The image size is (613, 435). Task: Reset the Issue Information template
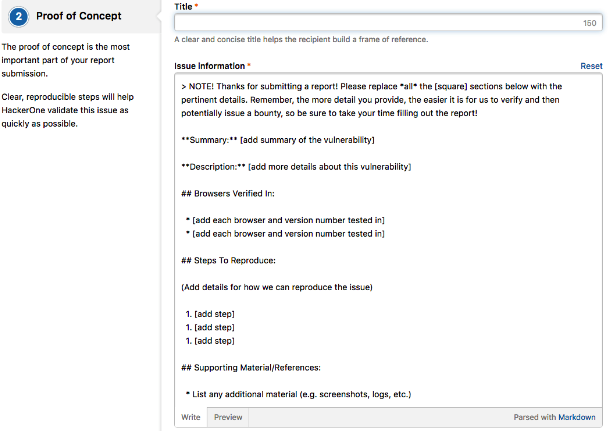pyautogui.click(x=591, y=65)
